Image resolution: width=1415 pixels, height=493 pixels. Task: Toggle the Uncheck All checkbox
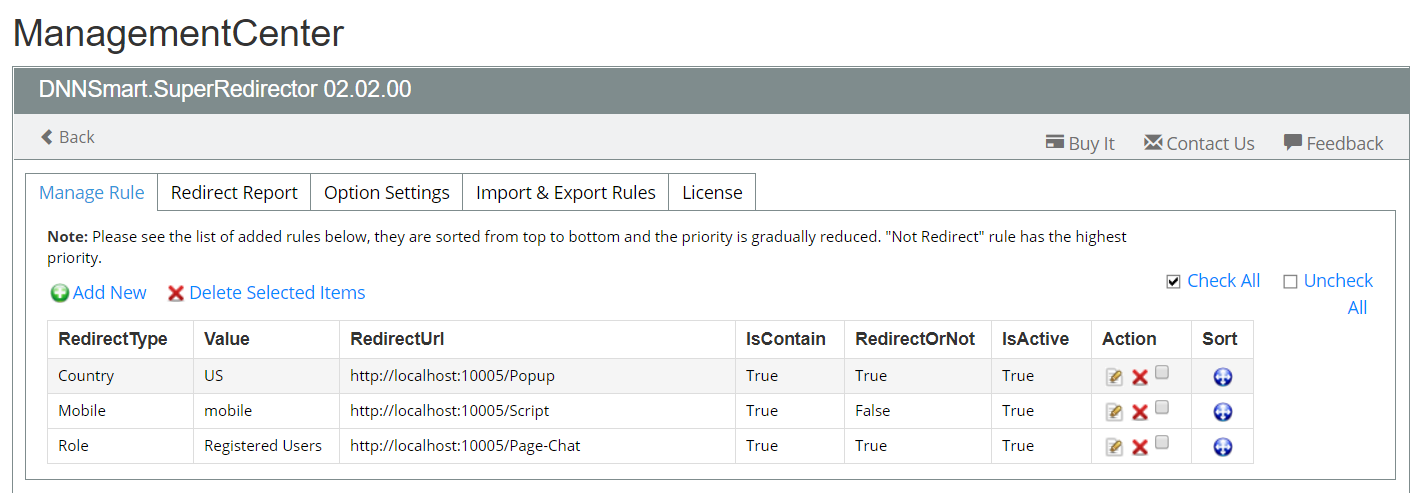coord(1290,282)
